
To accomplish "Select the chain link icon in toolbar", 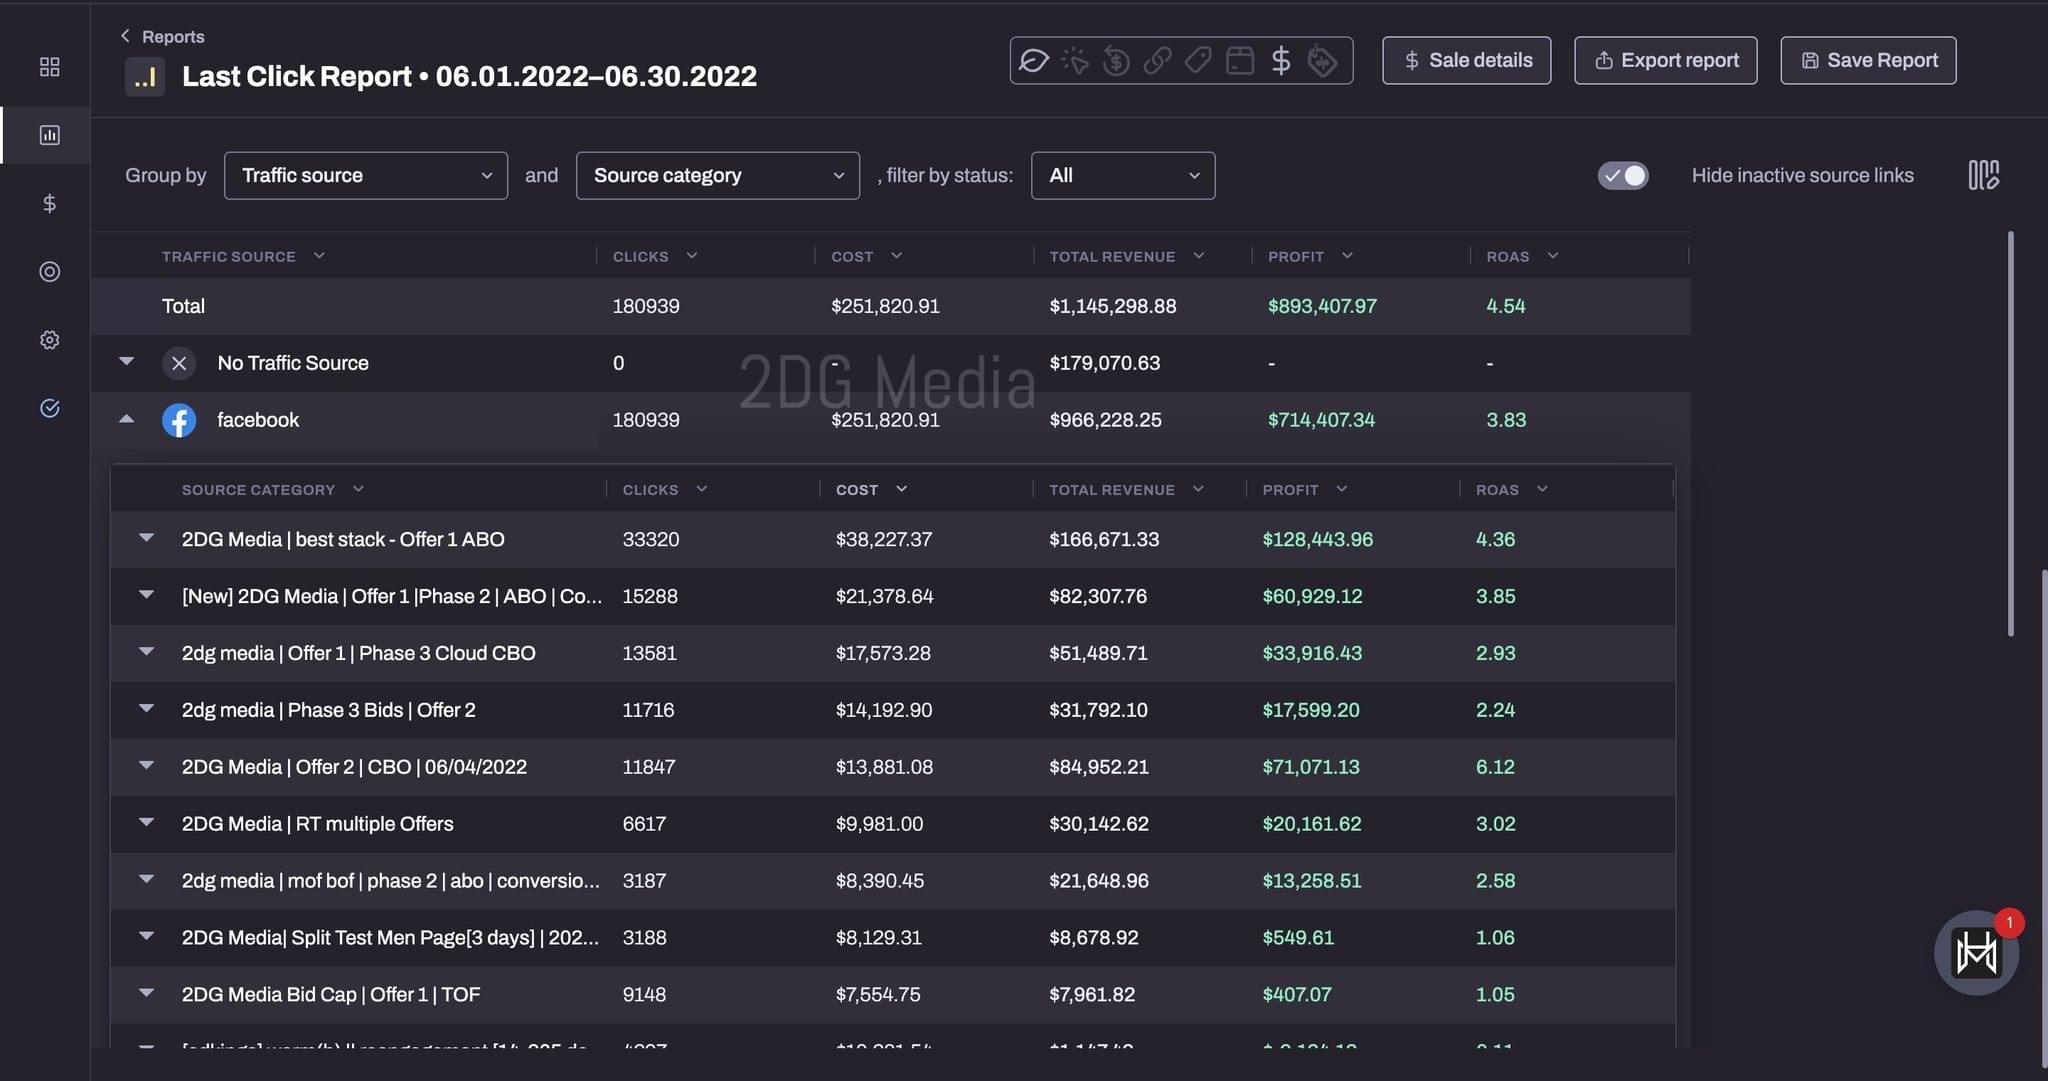I will (1157, 61).
